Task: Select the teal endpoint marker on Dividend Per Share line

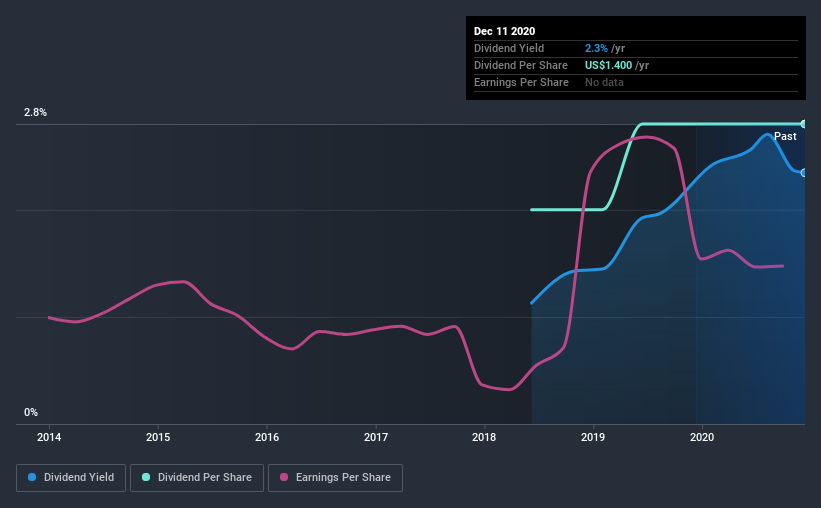Action: 803,124
